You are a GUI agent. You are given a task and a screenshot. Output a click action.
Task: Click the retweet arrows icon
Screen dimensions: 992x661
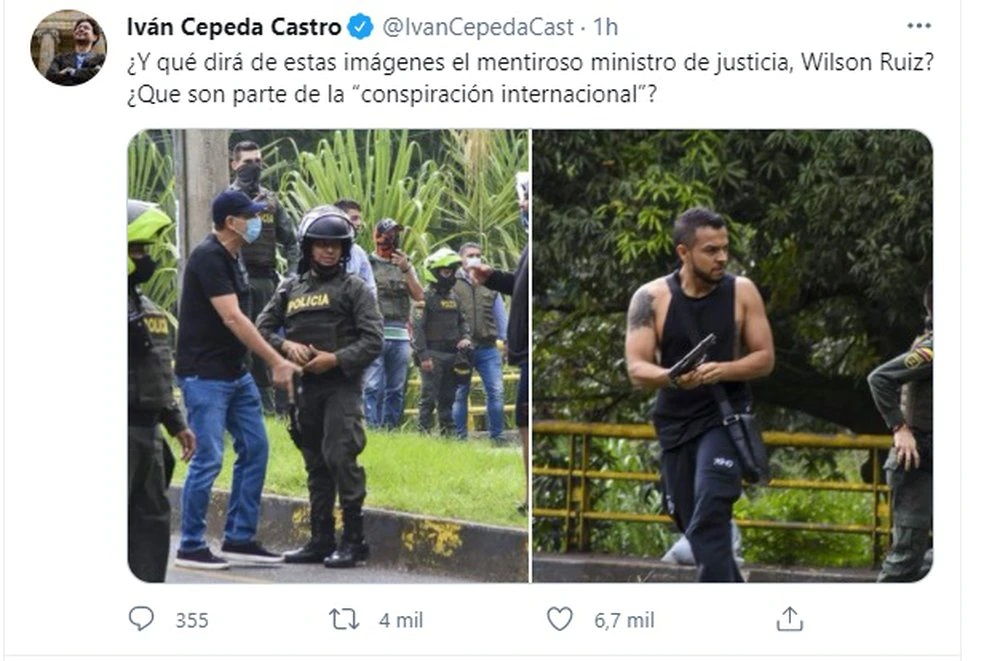[344, 619]
